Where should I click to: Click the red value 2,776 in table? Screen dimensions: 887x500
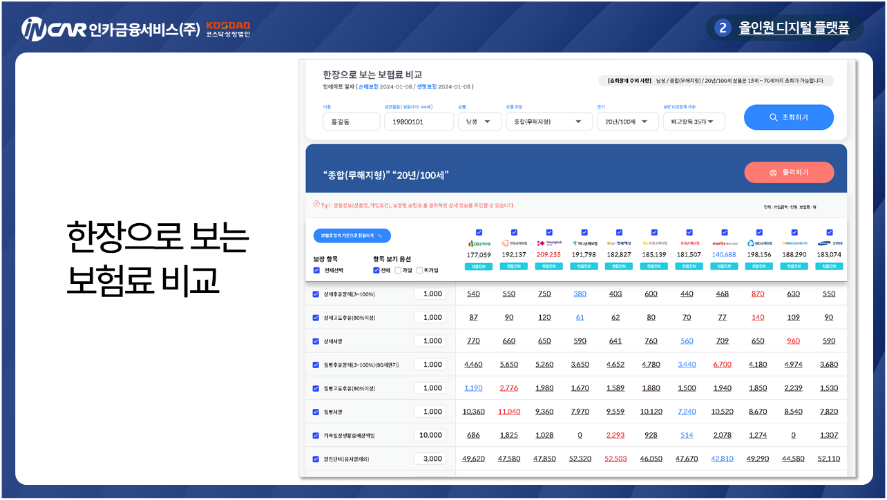point(509,389)
